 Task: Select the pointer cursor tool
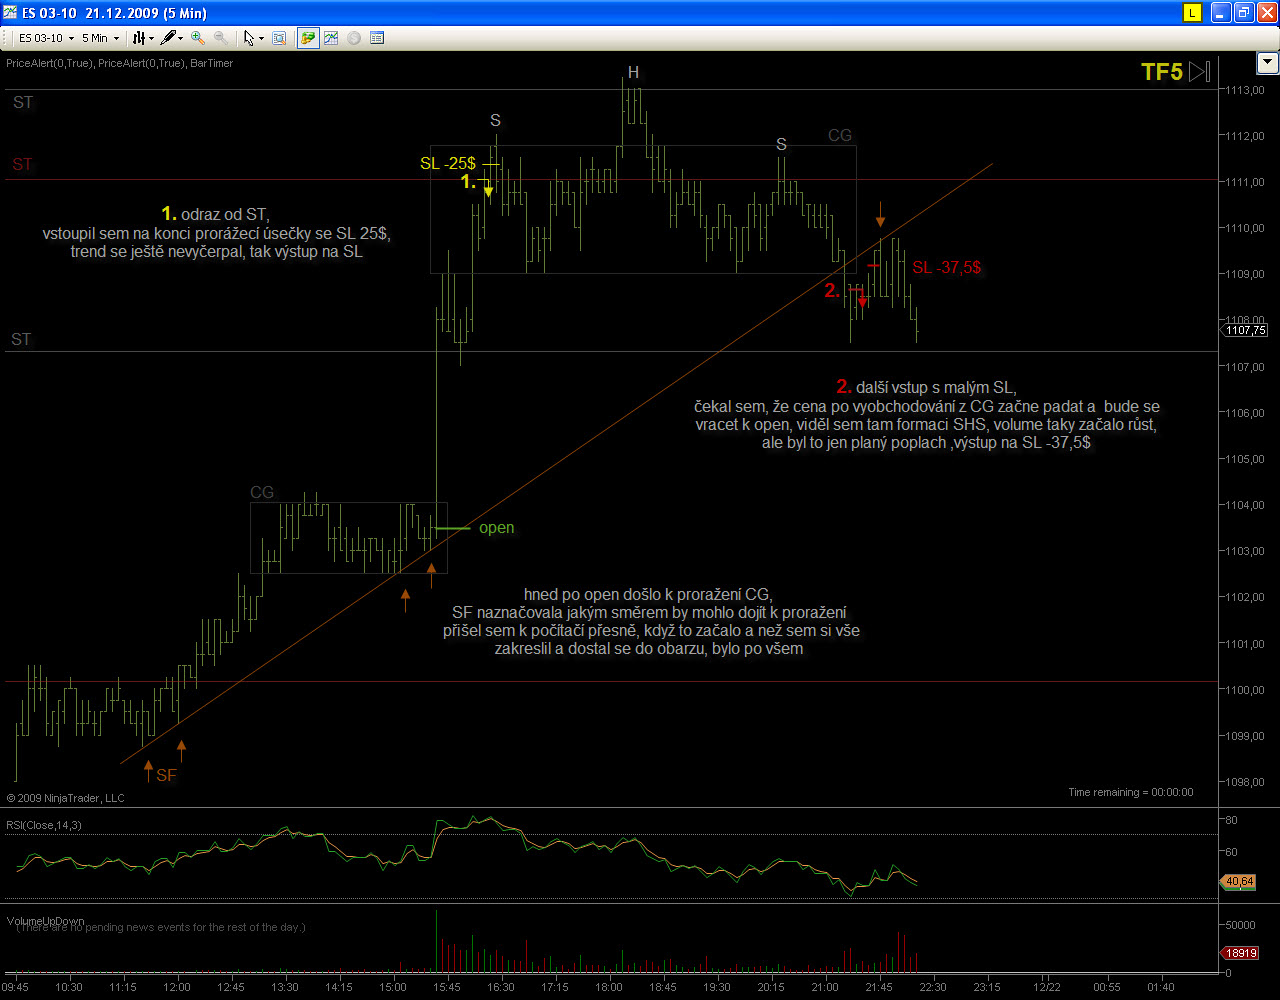pyautogui.click(x=249, y=38)
